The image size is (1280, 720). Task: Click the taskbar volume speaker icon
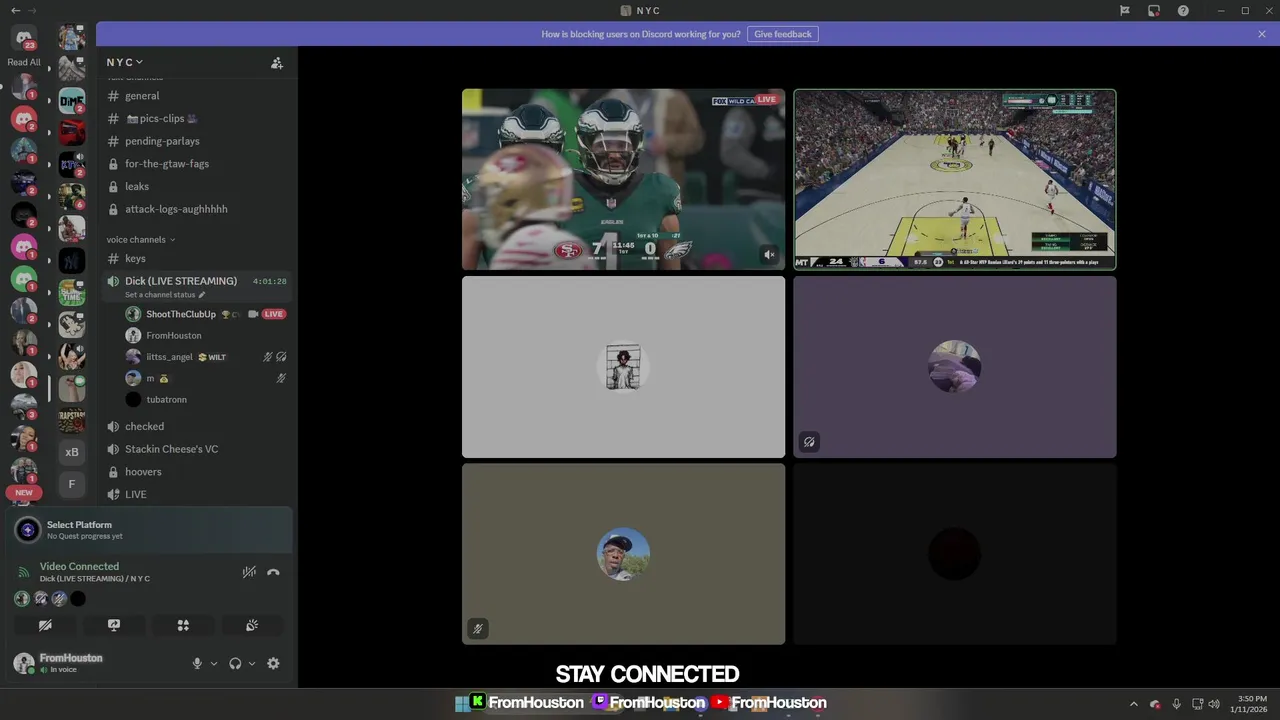pyautogui.click(x=1215, y=704)
